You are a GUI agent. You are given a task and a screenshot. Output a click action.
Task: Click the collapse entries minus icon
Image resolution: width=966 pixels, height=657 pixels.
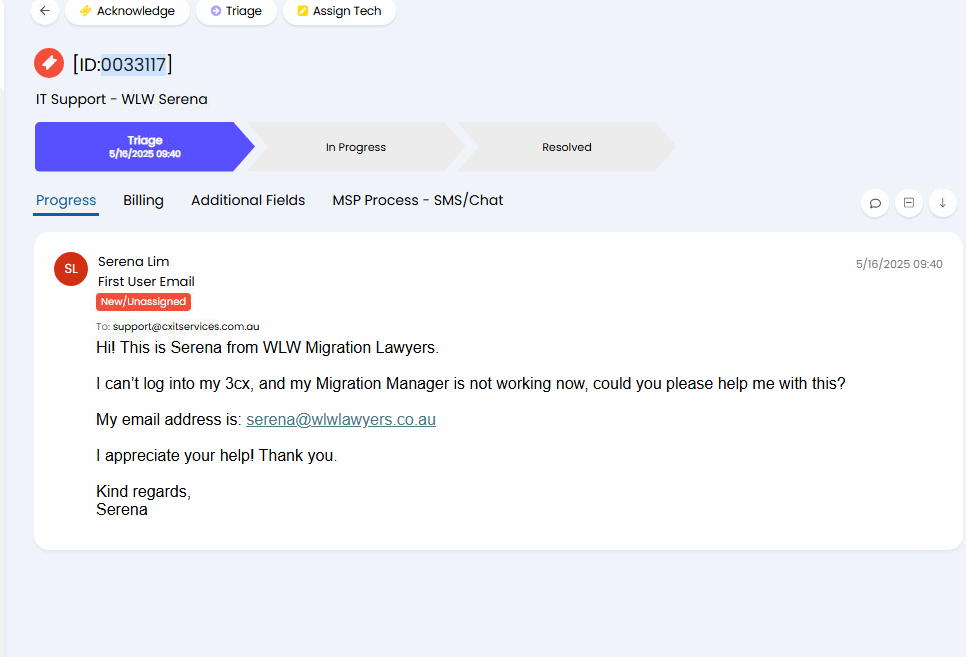[x=909, y=203]
